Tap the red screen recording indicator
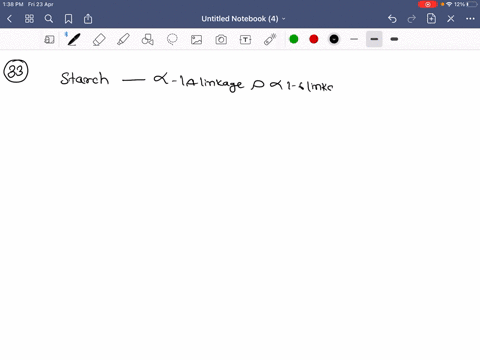The height and width of the screenshot is (360, 480). click(428, 4)
